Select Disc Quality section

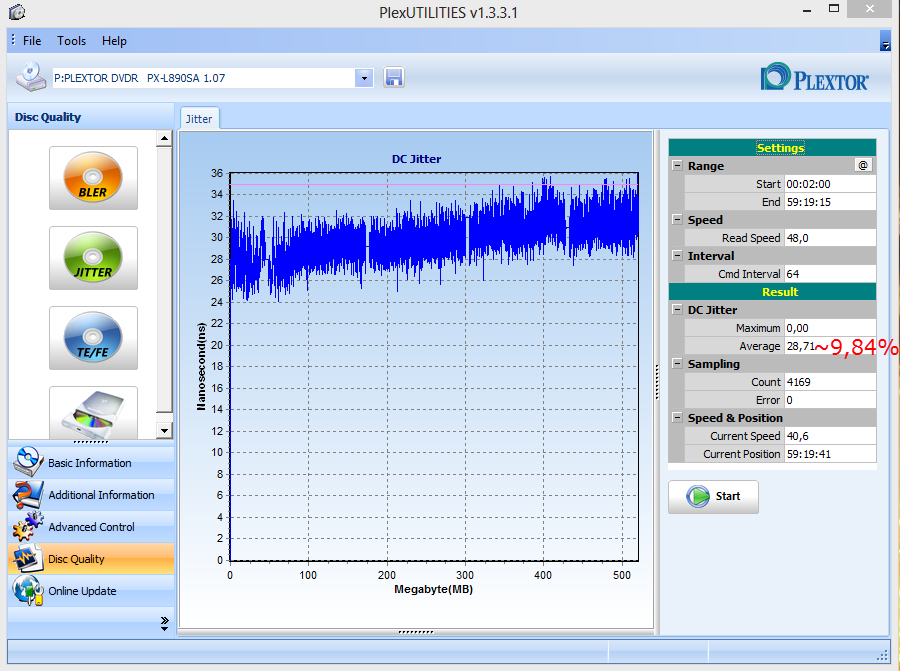[x=91, y=559]
